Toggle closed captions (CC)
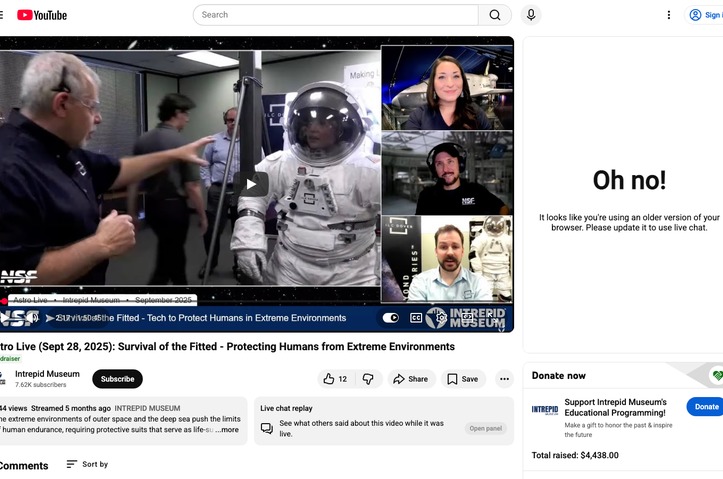 coord(416,318)
